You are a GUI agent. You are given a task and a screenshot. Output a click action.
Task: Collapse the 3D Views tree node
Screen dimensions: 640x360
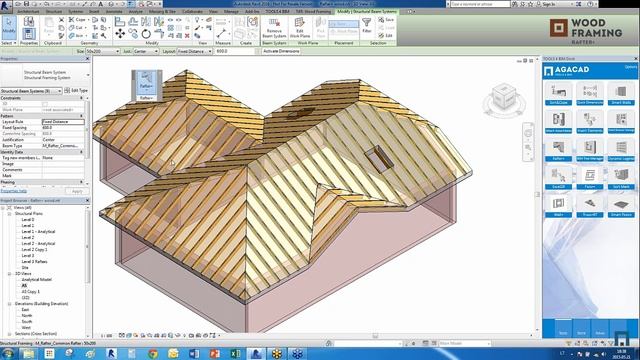[x=9, y=273]
